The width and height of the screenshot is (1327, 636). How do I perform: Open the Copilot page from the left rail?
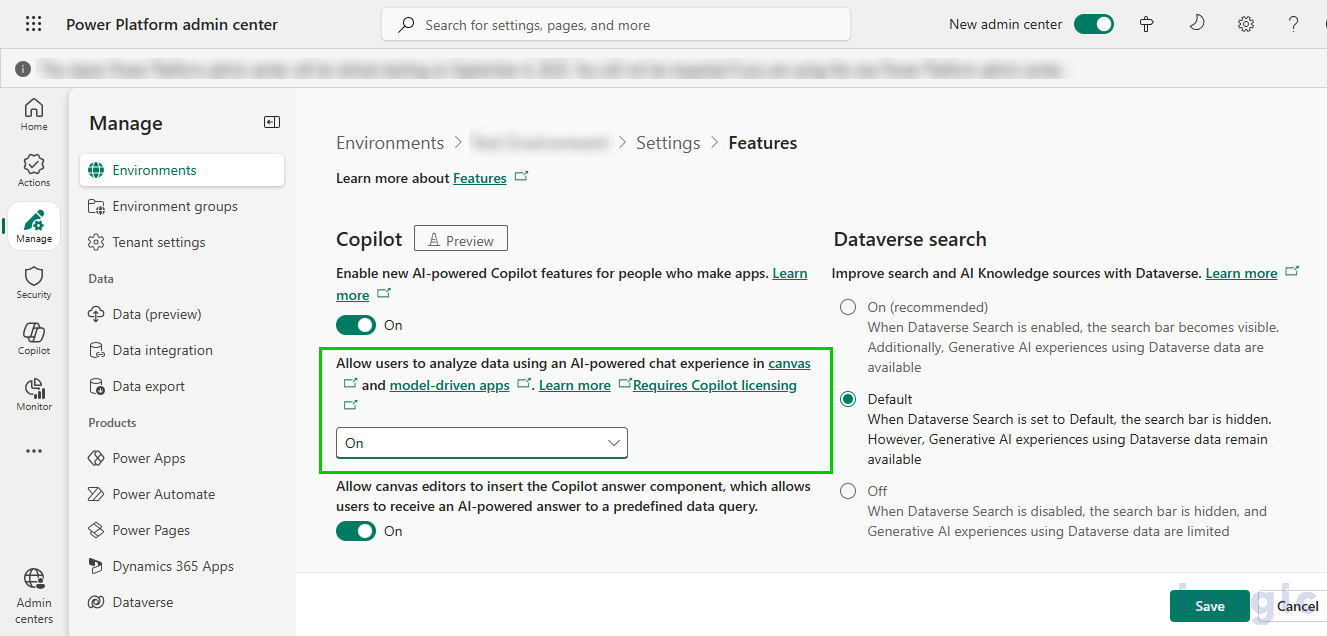pos(34,338)
